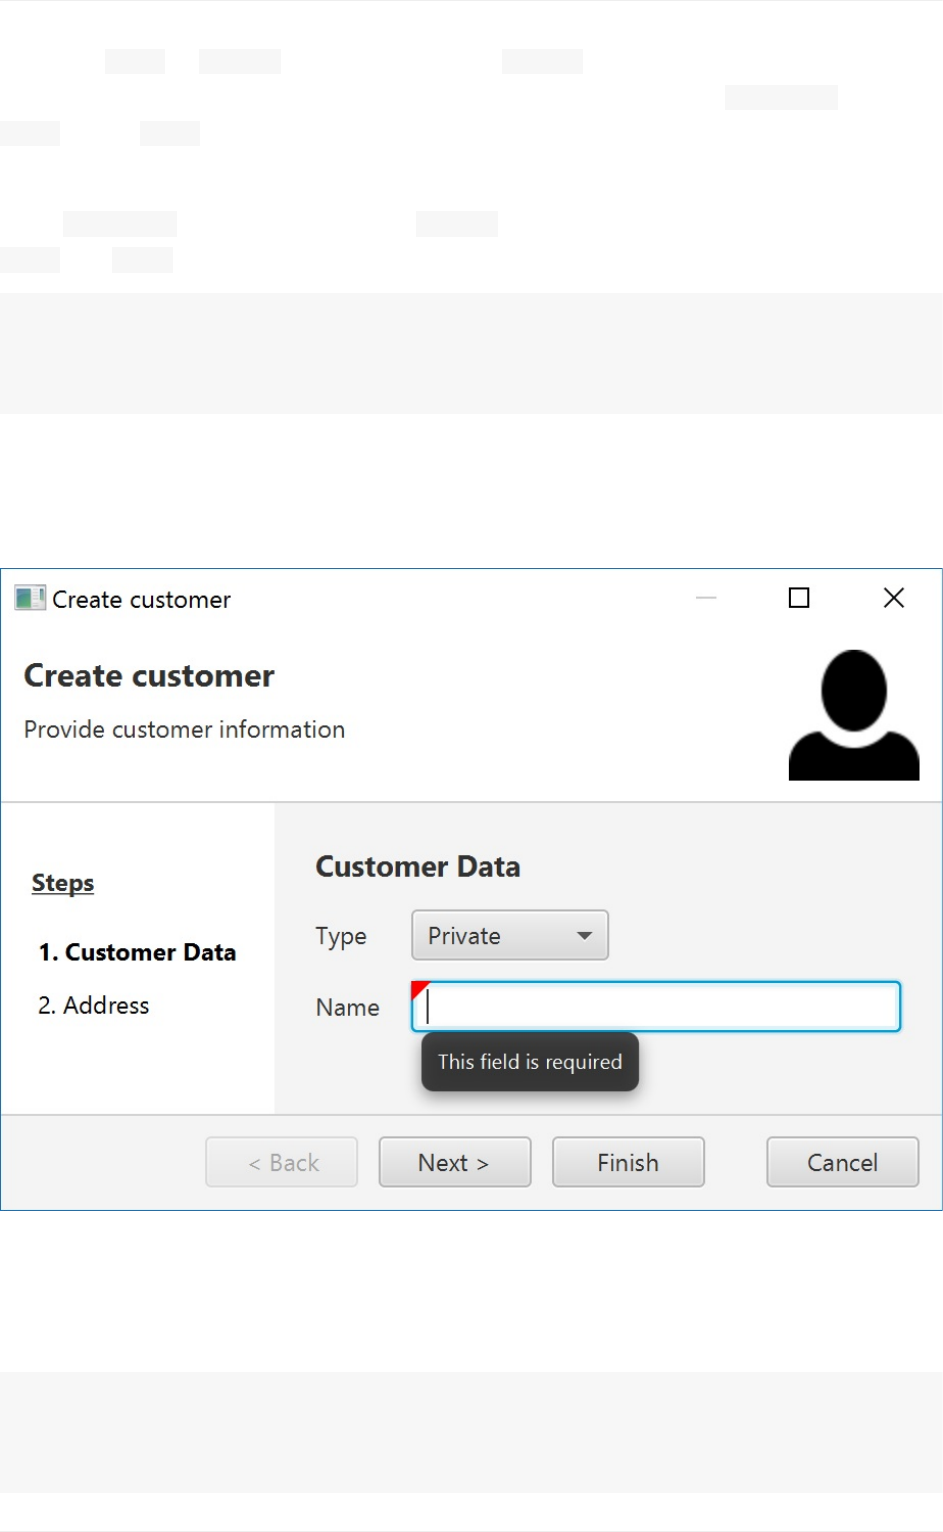The width and height of the screenshot is (943, 1532).
Task: Click the application icon in the title bar
Action: tap(30, 598)
